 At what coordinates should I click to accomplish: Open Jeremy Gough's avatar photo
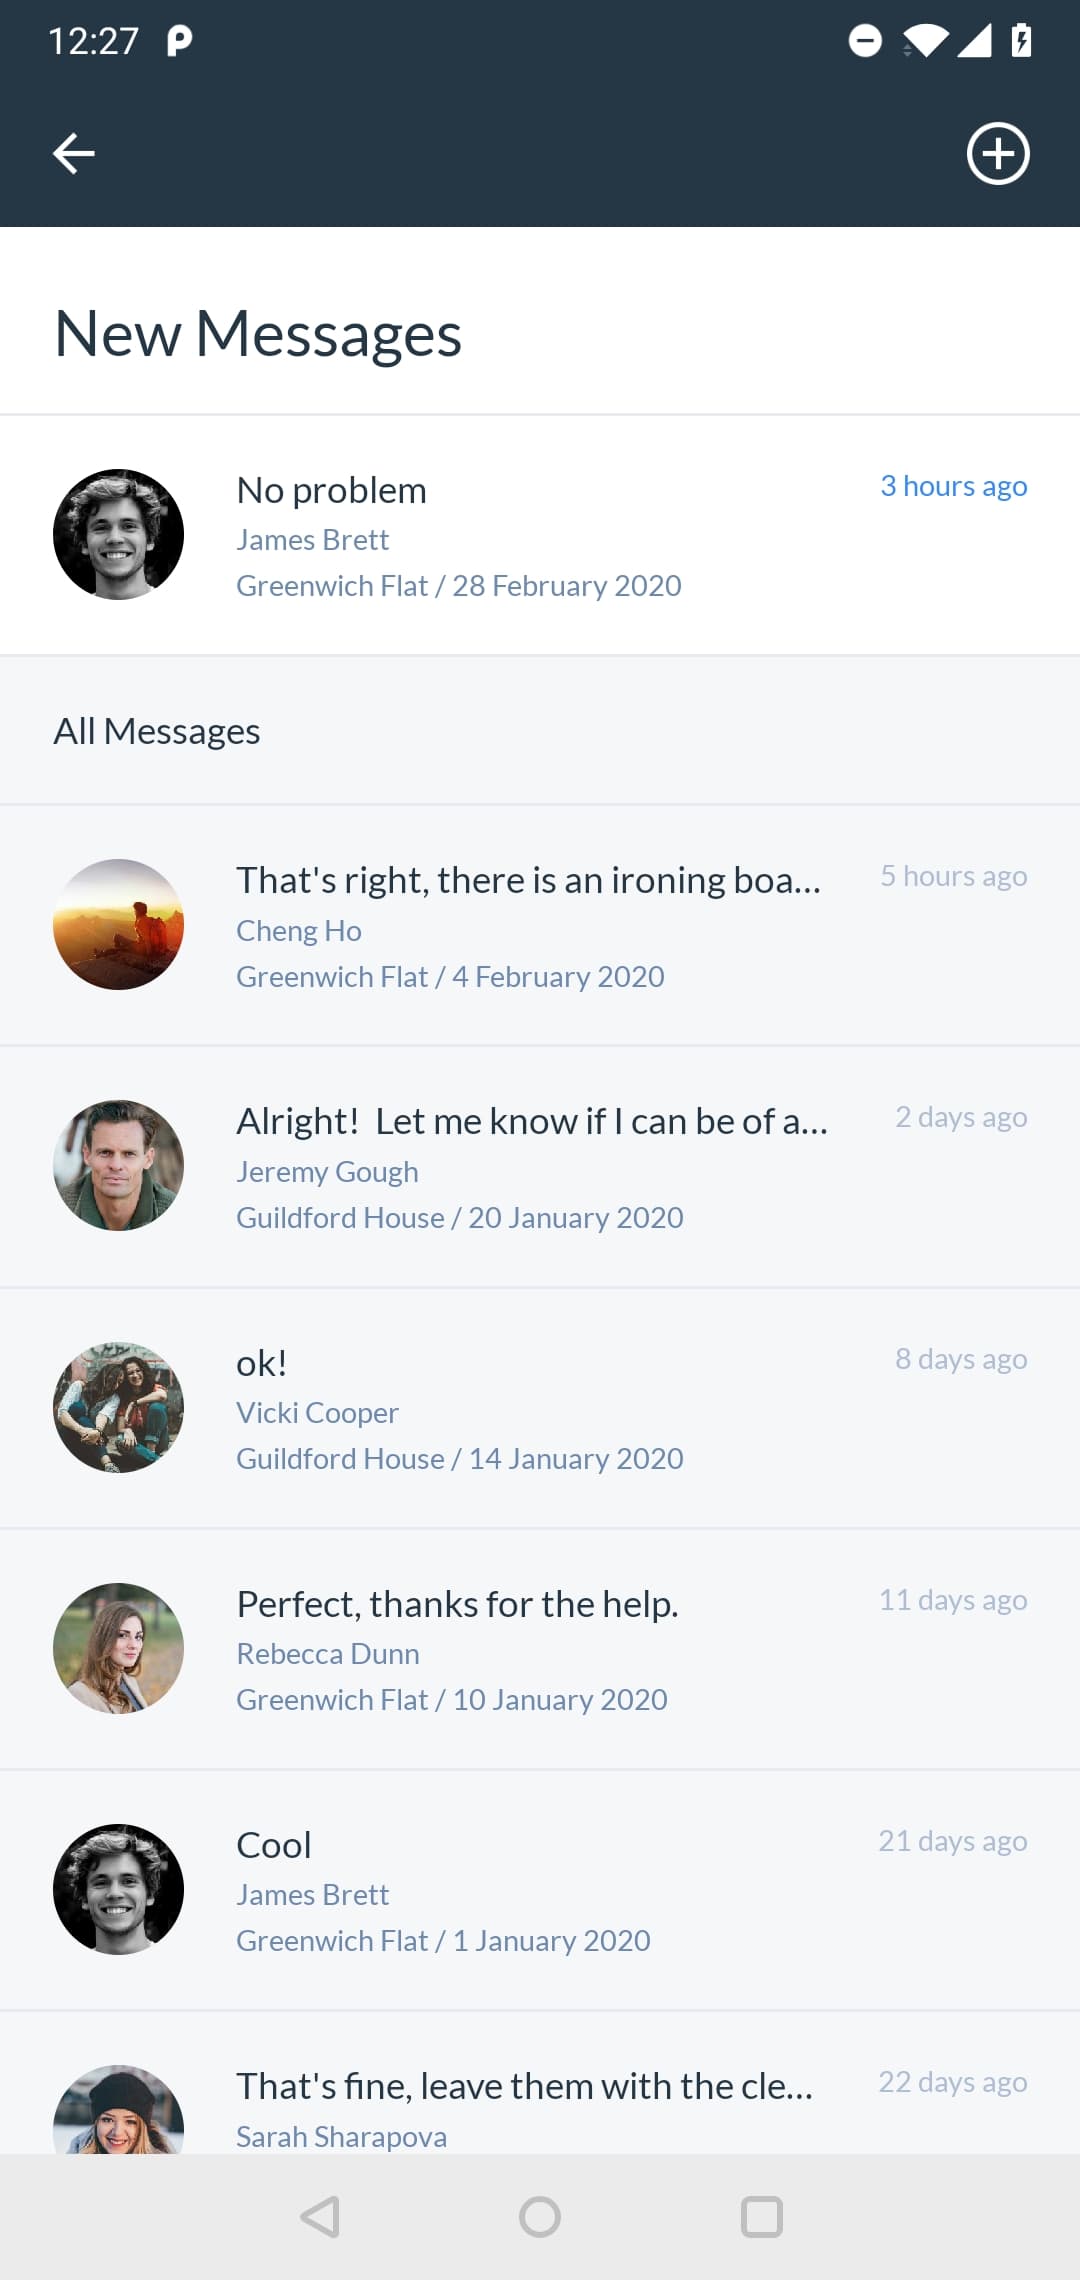(118, 1165)
